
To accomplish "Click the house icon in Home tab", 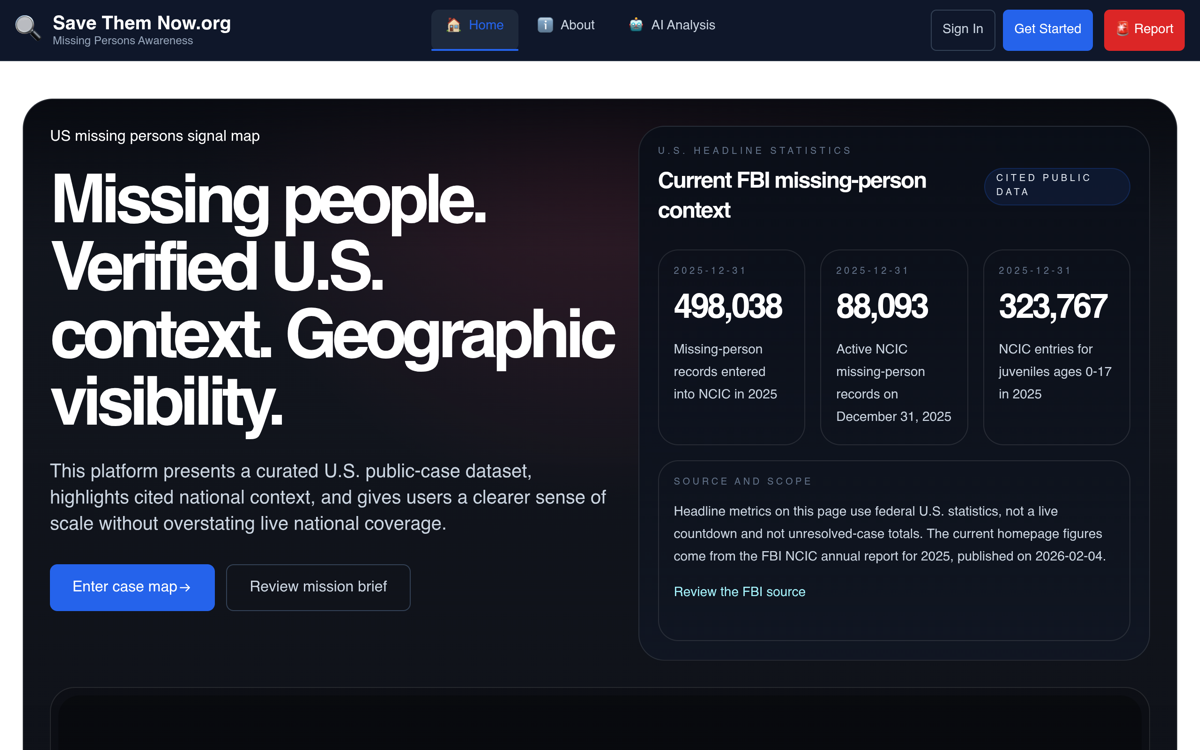I will pyautogui.click(x=453, y=25).
